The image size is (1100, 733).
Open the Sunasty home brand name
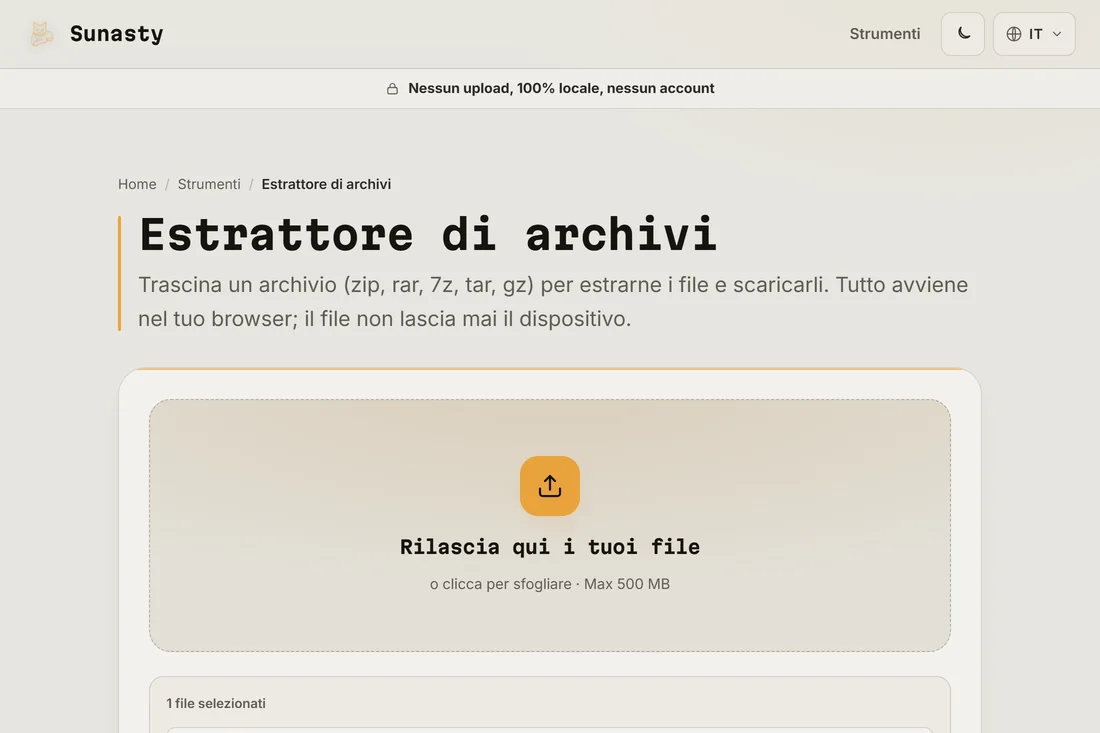click(116, 34)
